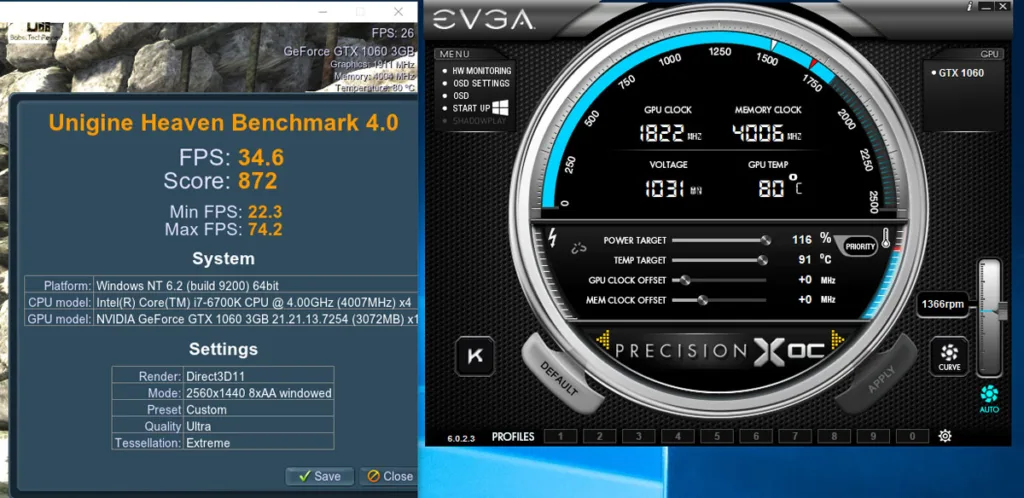Click the Tessellation Extreme value
This screenshot has width=1024, height=498.
click(208, 443)
